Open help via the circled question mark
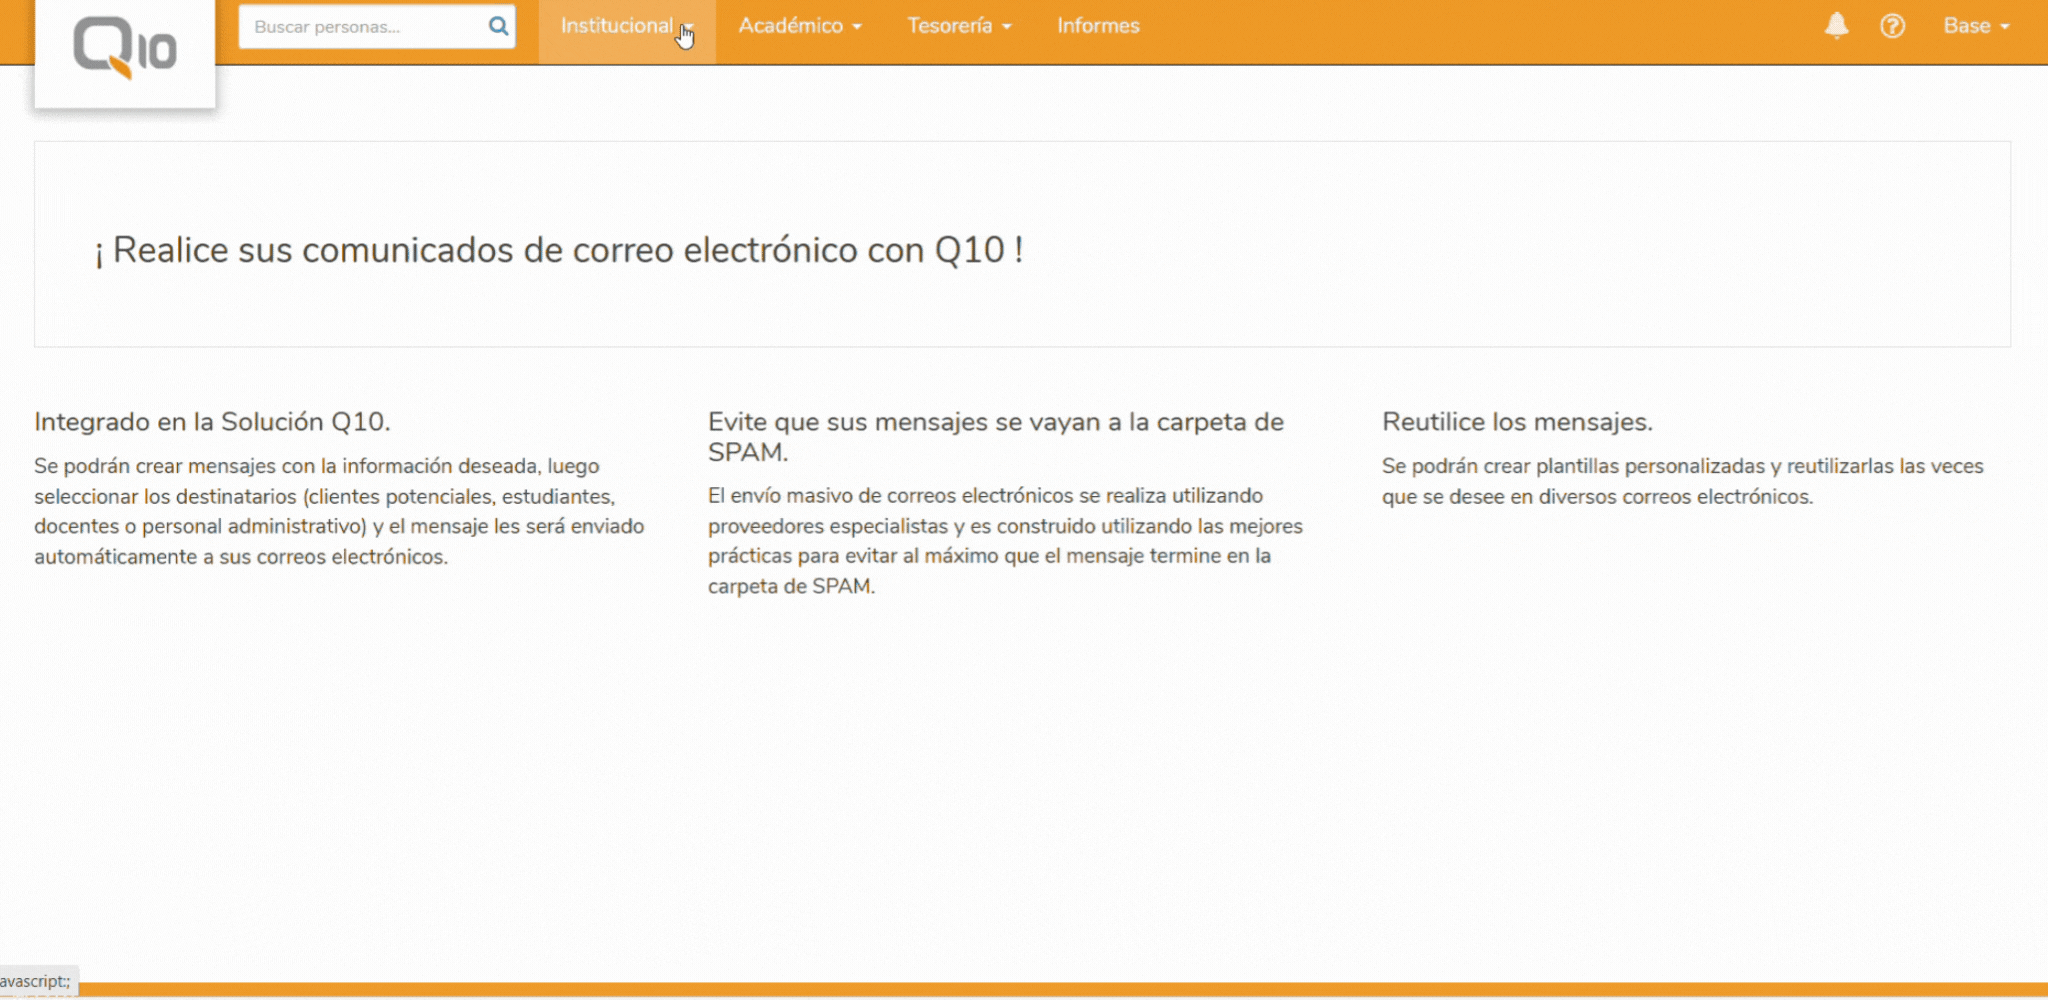The image size is (2048, 1000). [1893, 26]
